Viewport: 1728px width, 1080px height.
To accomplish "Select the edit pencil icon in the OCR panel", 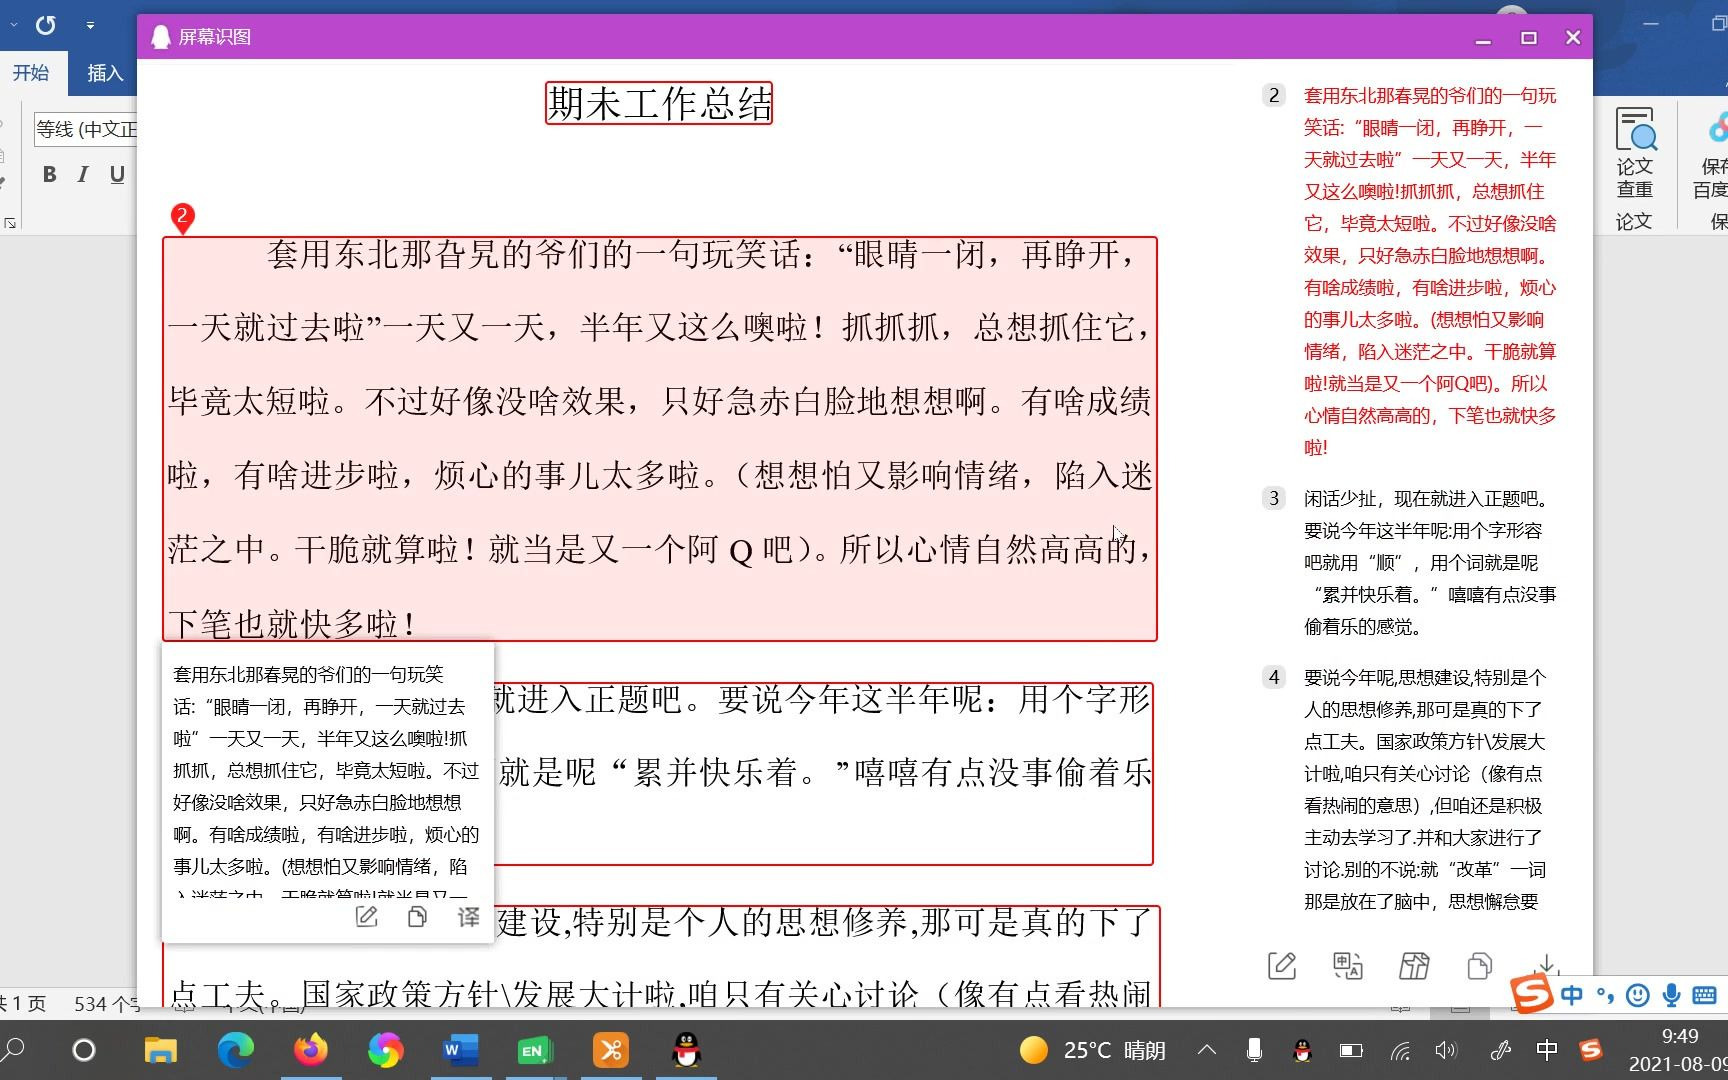I will click(x=1283, y=965).
